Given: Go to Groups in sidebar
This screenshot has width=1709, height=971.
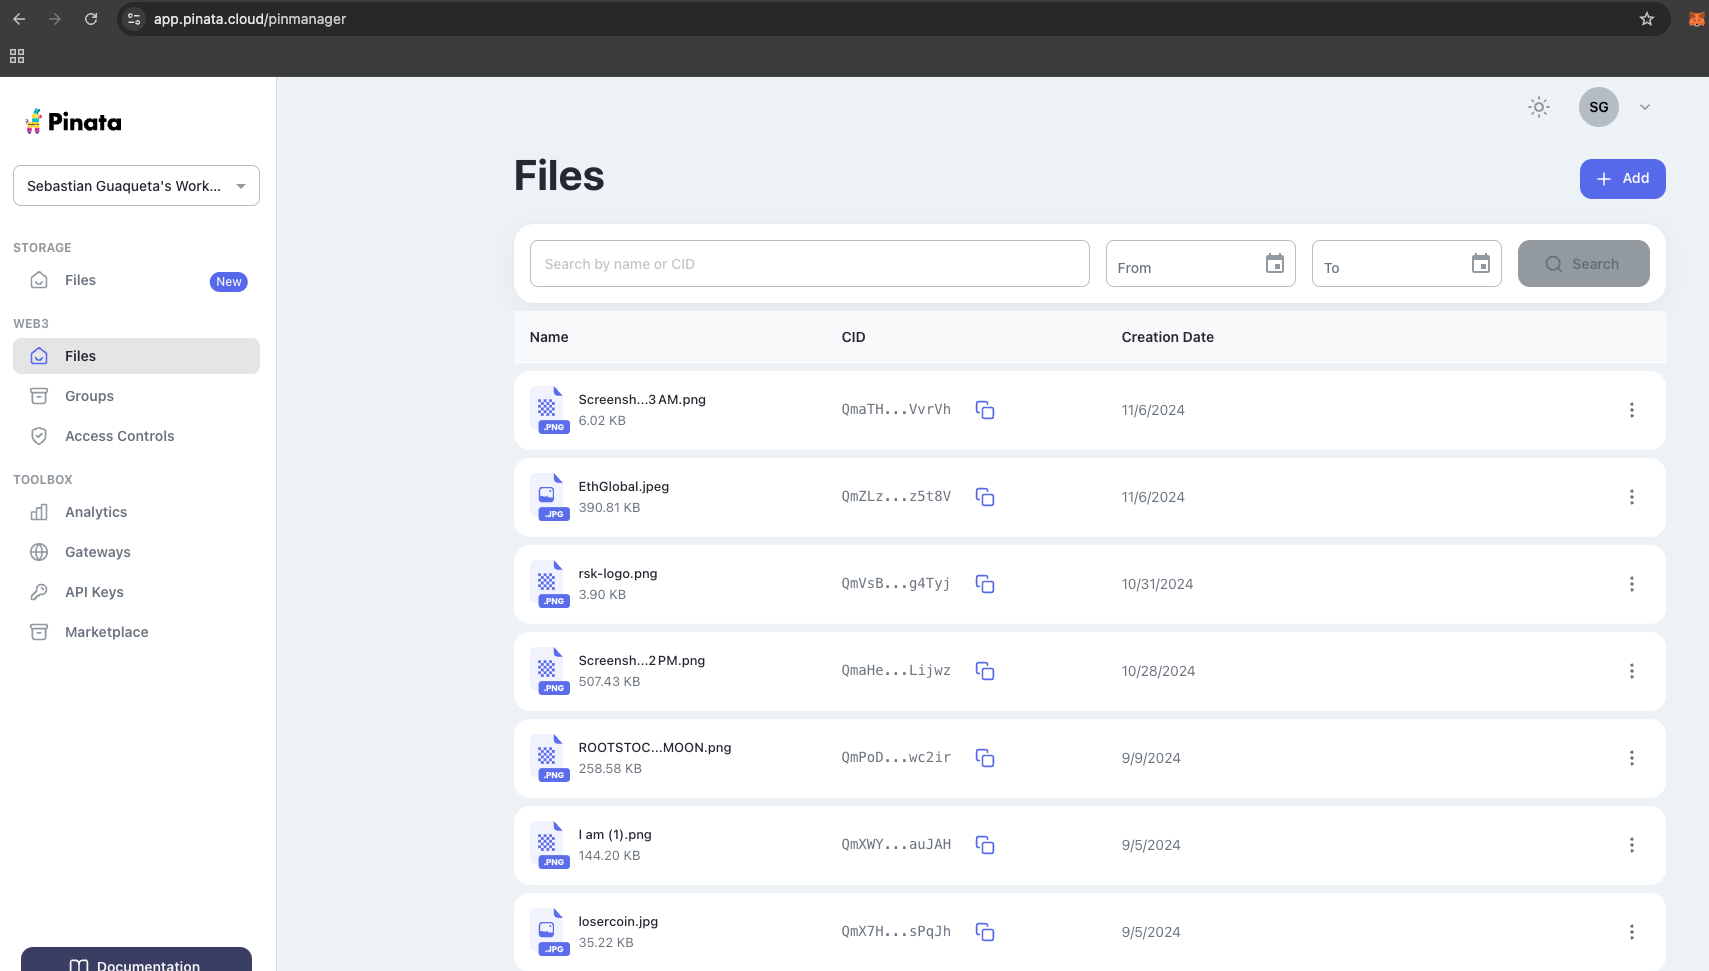Looking at the screenshot, I should tap(89, 396).
